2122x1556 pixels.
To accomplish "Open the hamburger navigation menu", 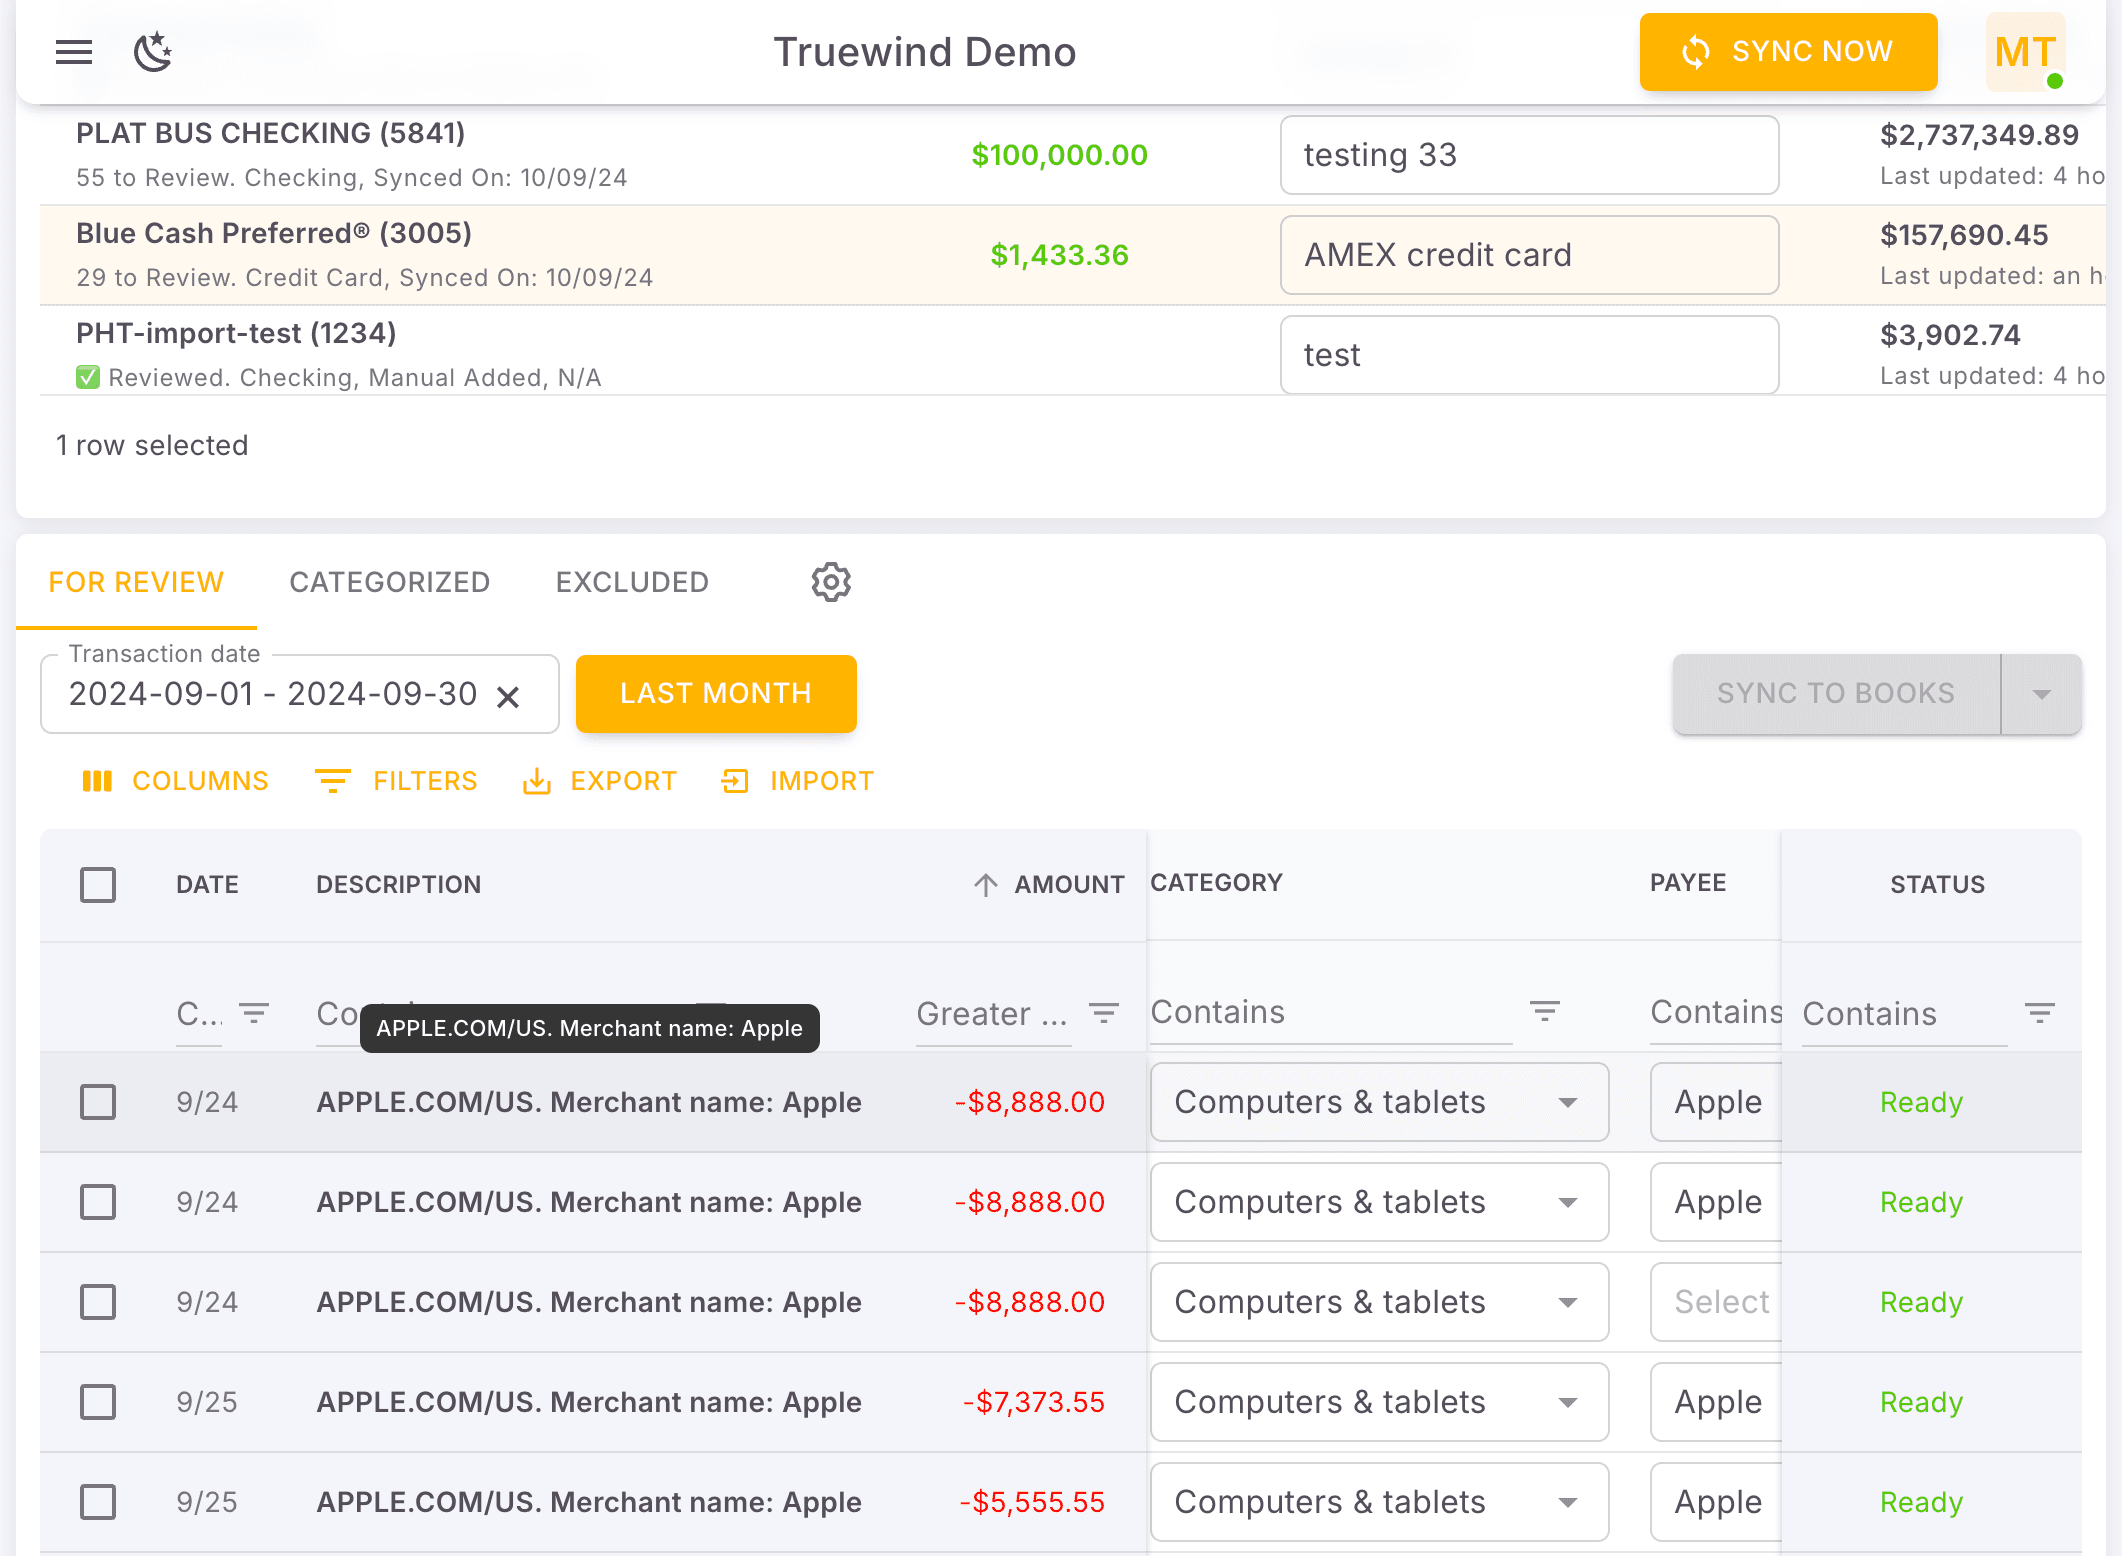I will click(x=73, y=52).
